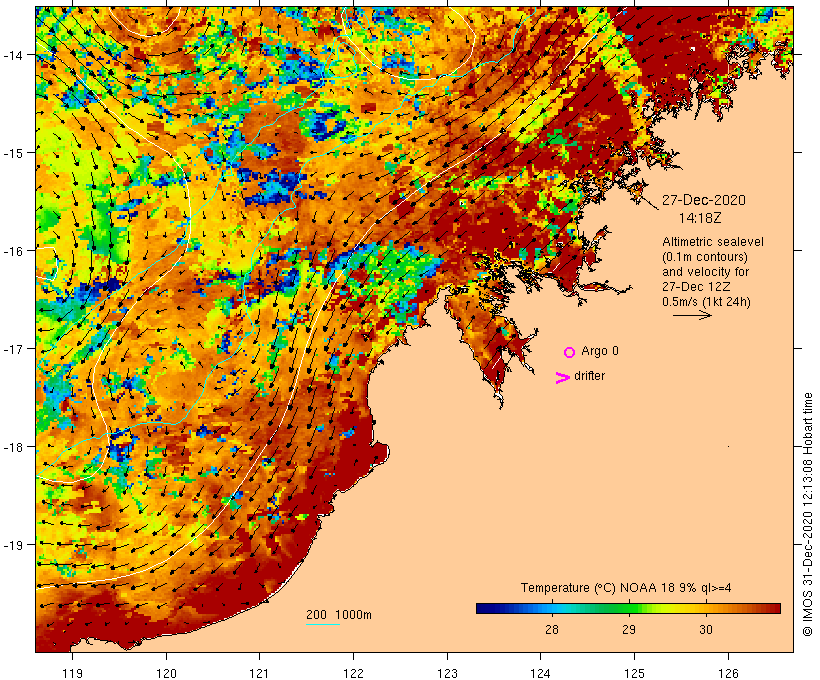820x680 pixels.
Task: Click the latitude label -18
Action: click(13, 447)
